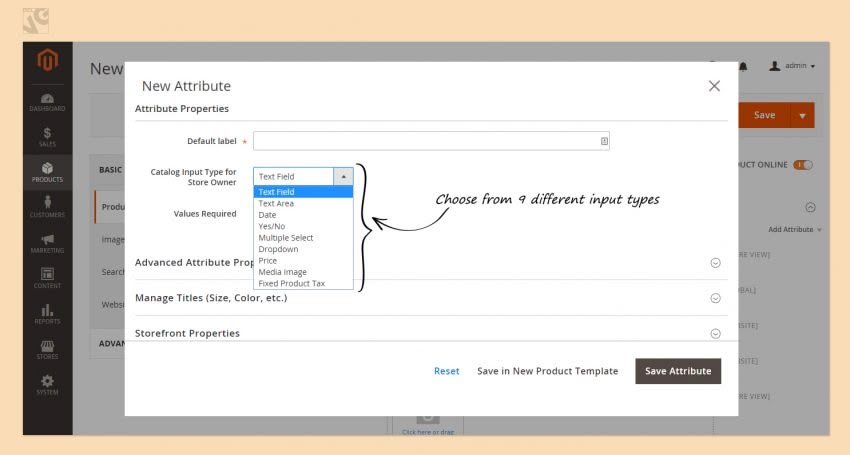The height and width of the screenshot is (455, 850).
Task: Click the orange Save button
Action: click(x=764, y=116)
